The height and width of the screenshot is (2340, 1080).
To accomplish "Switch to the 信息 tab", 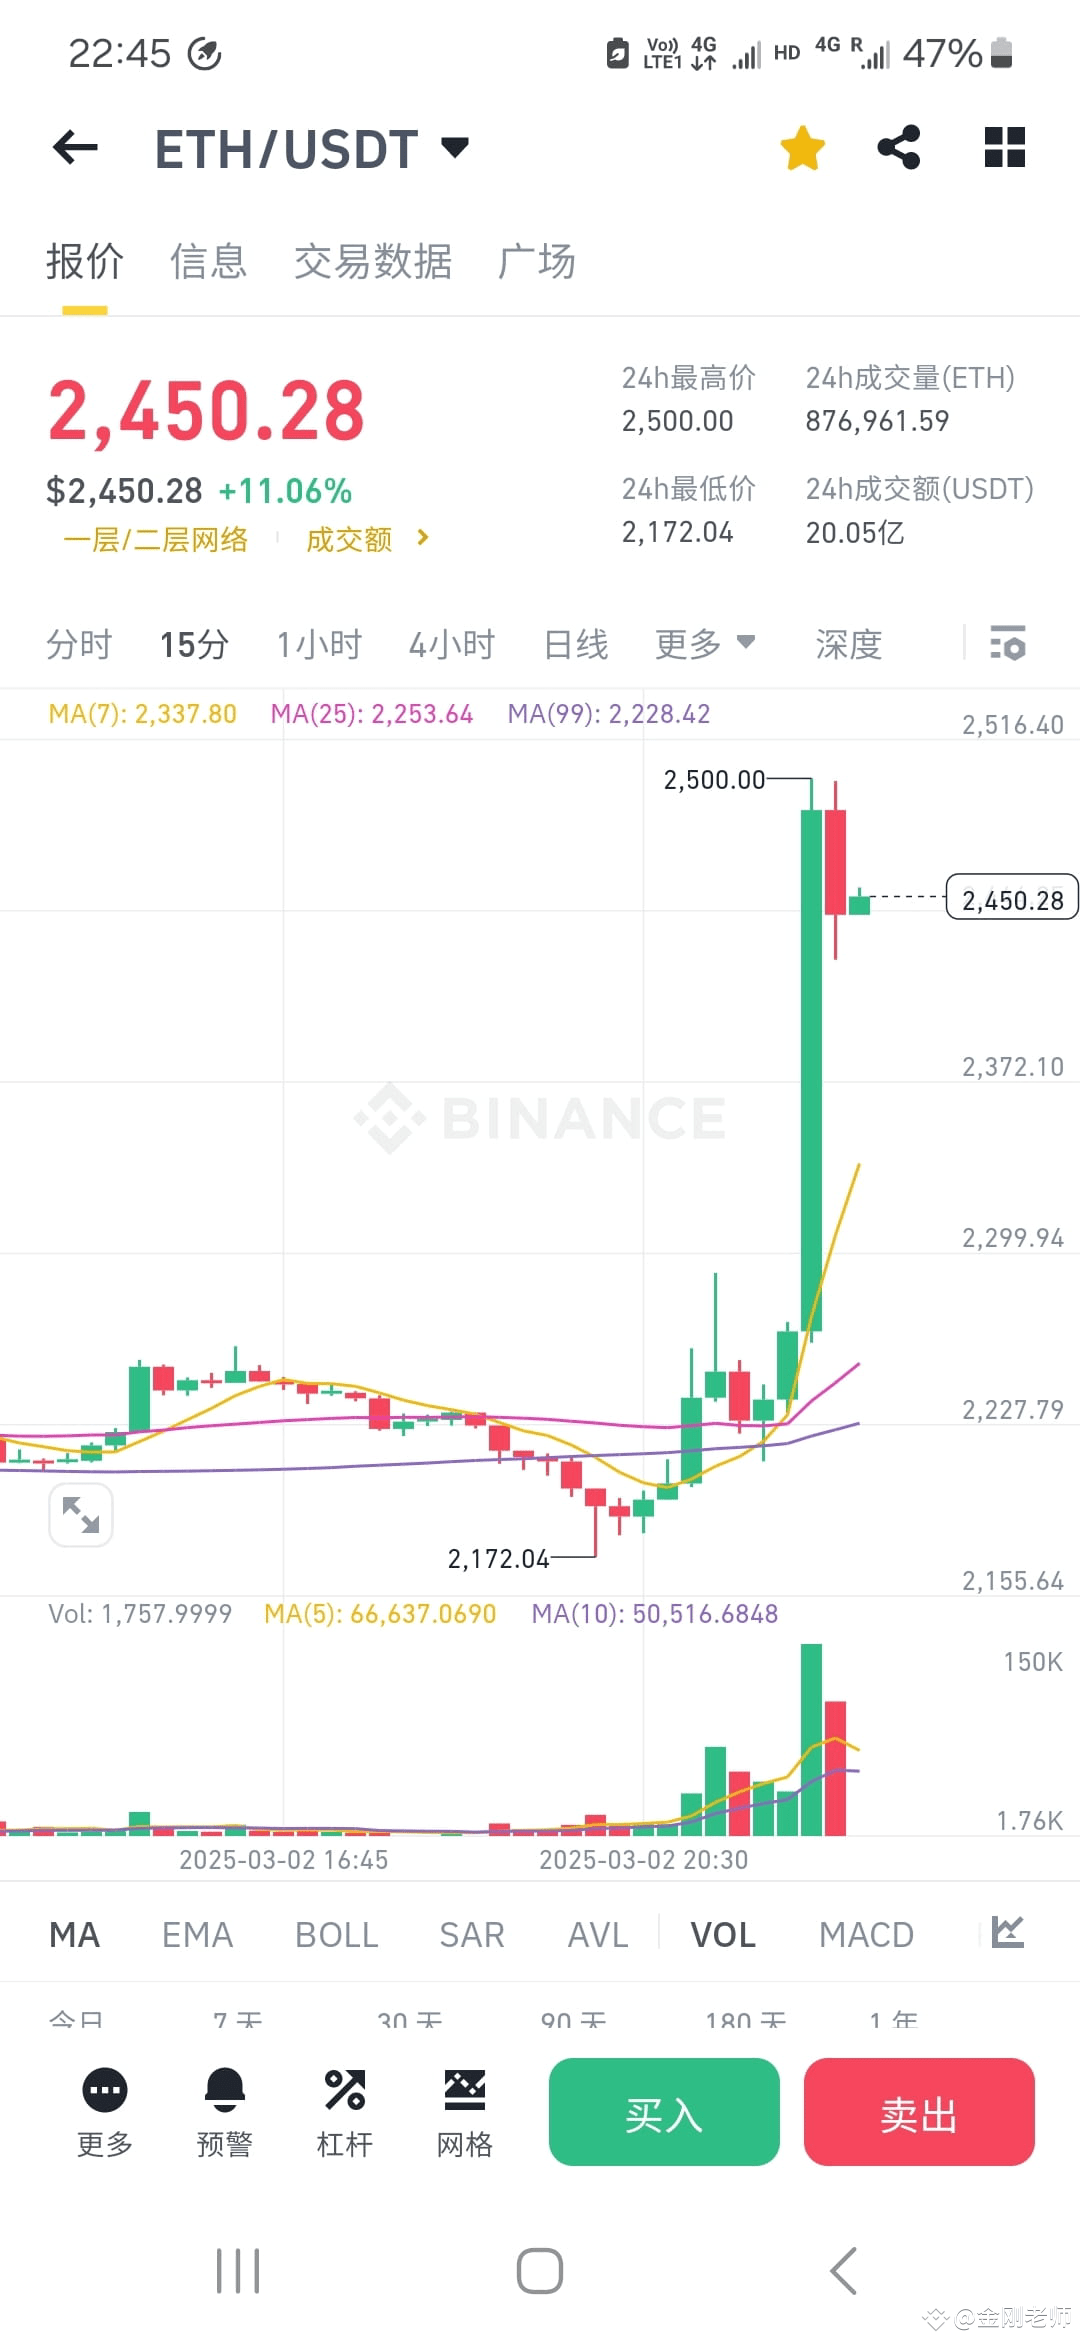I will point(209,261).
